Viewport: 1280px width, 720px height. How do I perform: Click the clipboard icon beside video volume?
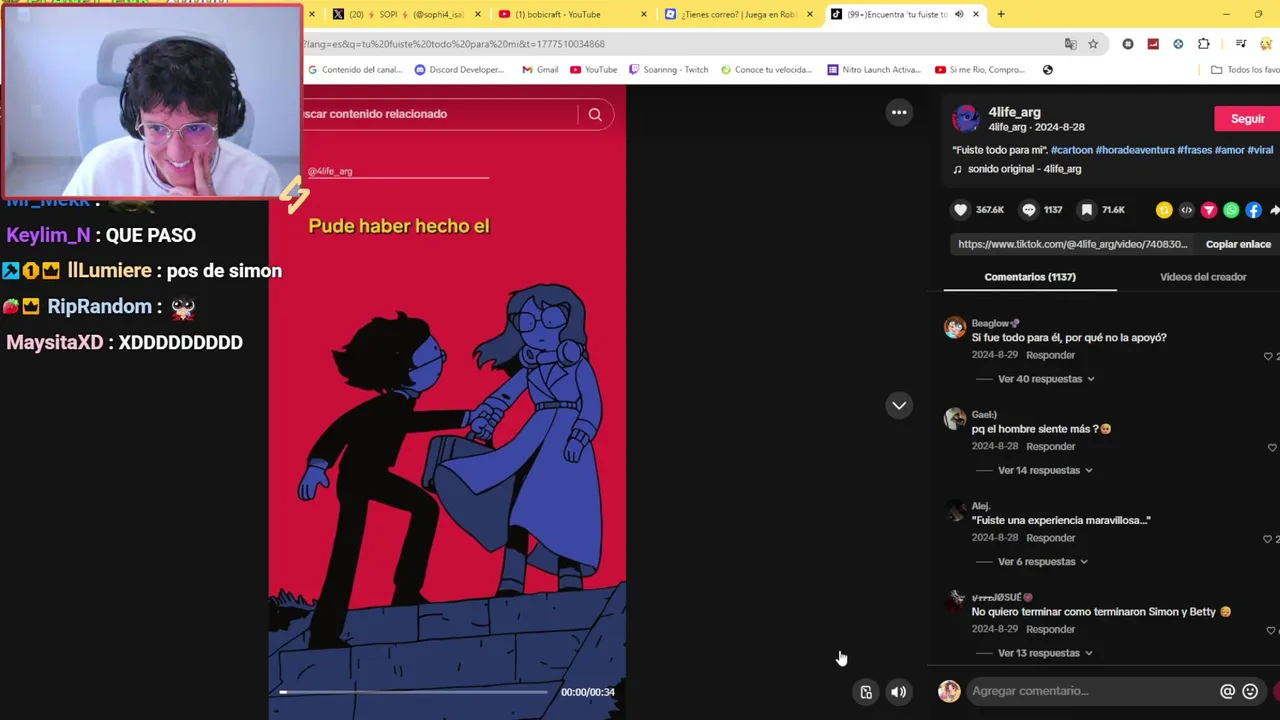pos(866,692)
